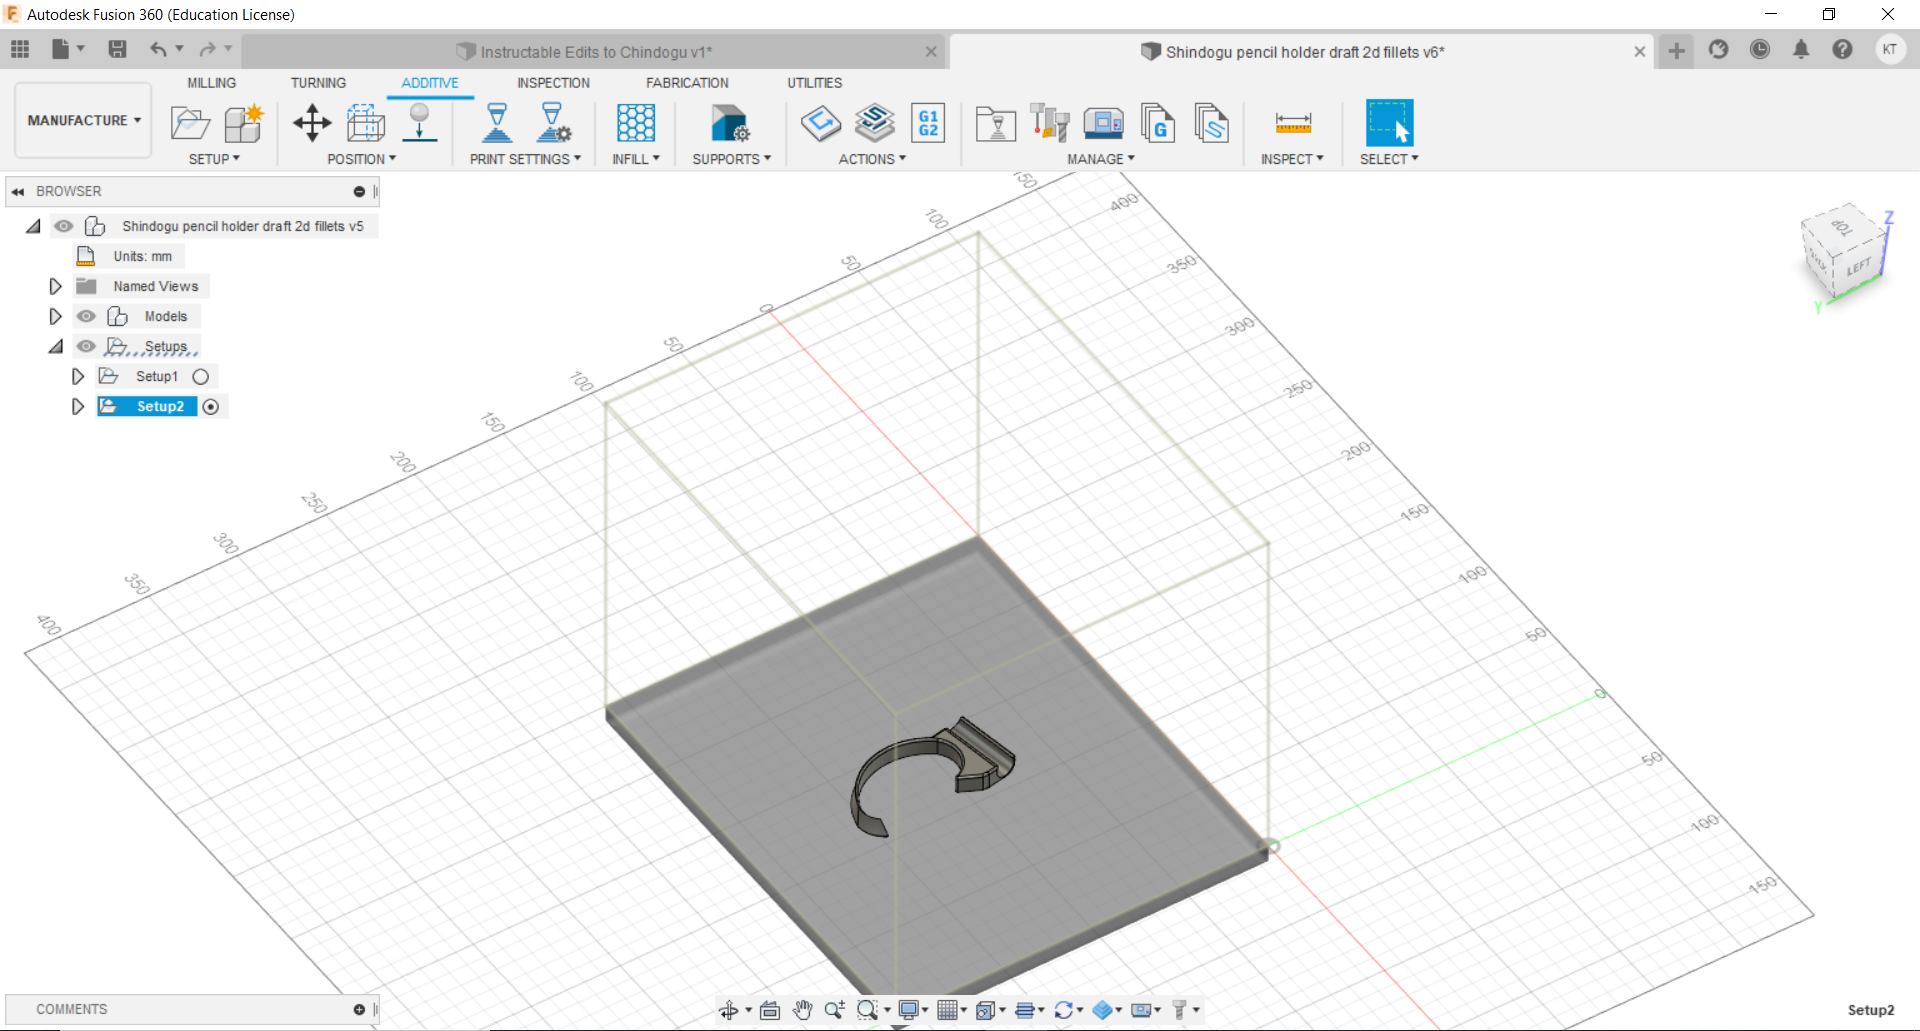Viewport: 1920px width, 1031px height.
Task: Expand the Named Views tree node
Action: (55, 286)
